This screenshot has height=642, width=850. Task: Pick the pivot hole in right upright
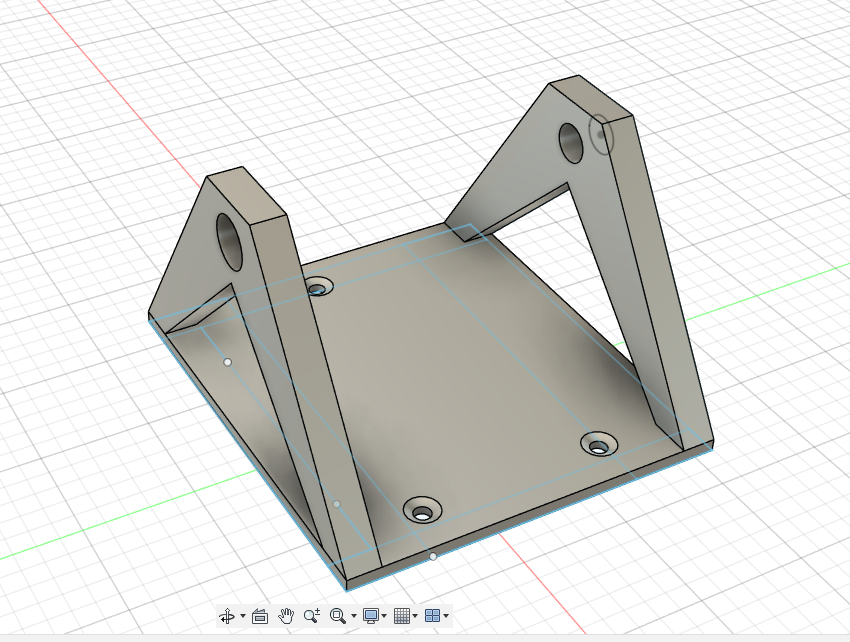572,143
